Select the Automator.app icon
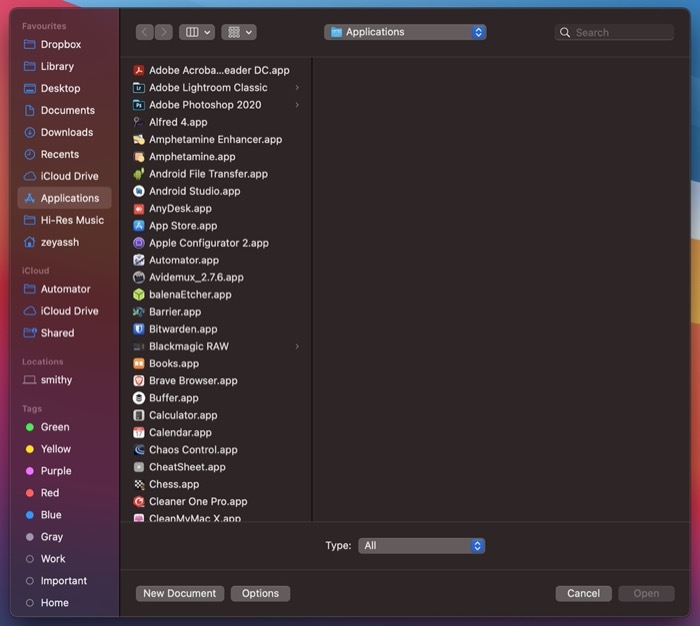 point(139,260)
